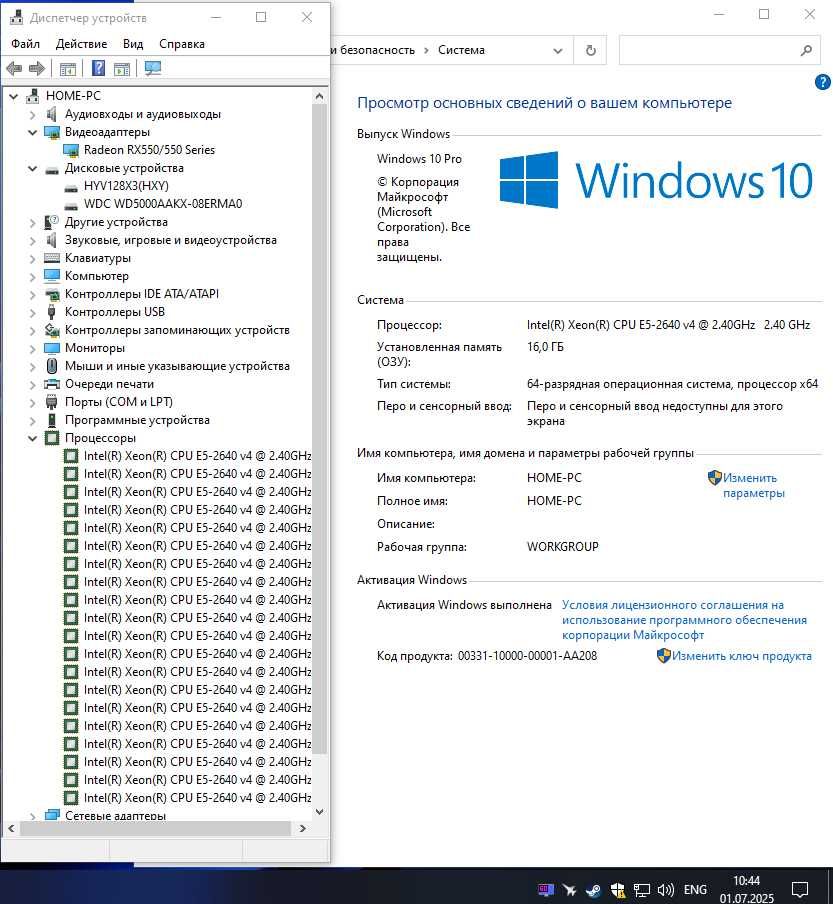833x904 pixels.
Task: Select Контроллеры IDE ATA/ATAPI node
Action: pyautogui.click(x=142, y=294)
